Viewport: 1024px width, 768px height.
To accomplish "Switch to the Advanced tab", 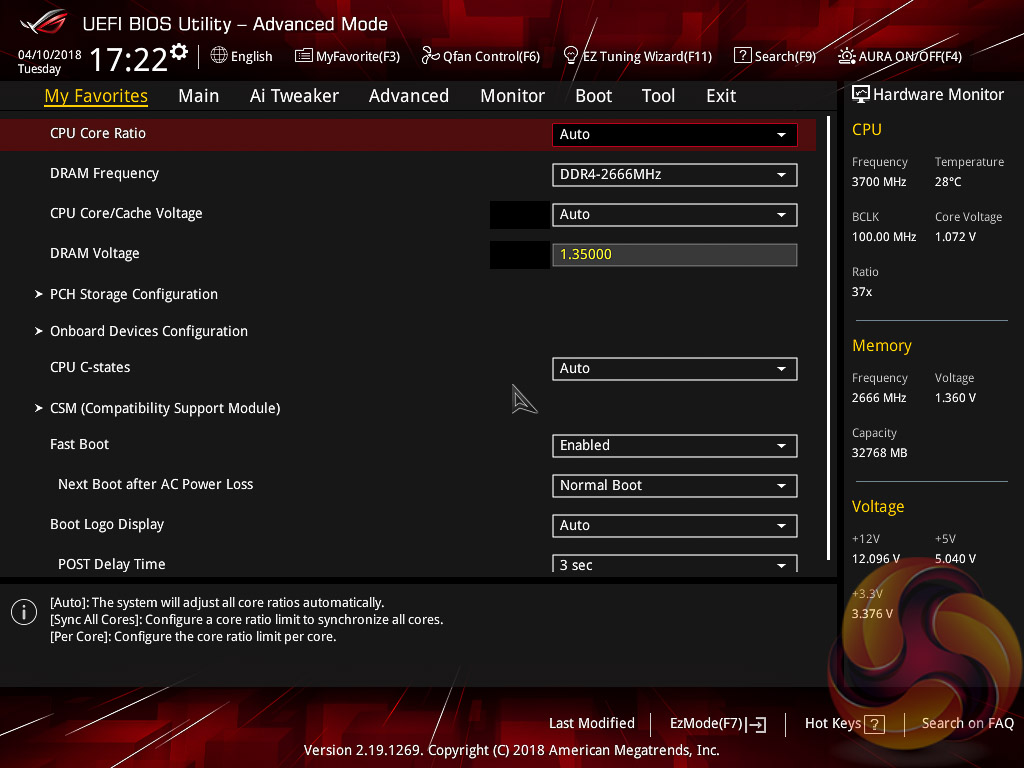I will [409, 96].
